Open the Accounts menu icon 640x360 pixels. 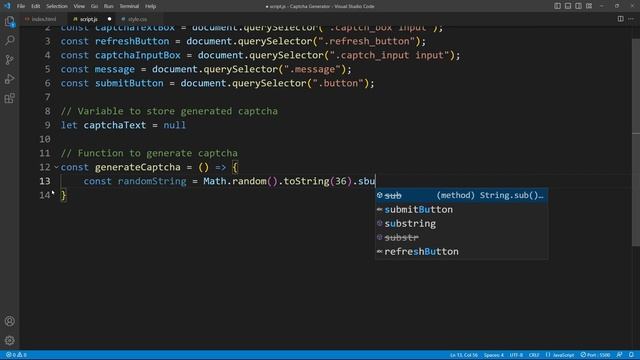pyautogui.click(x=9, y=321)
